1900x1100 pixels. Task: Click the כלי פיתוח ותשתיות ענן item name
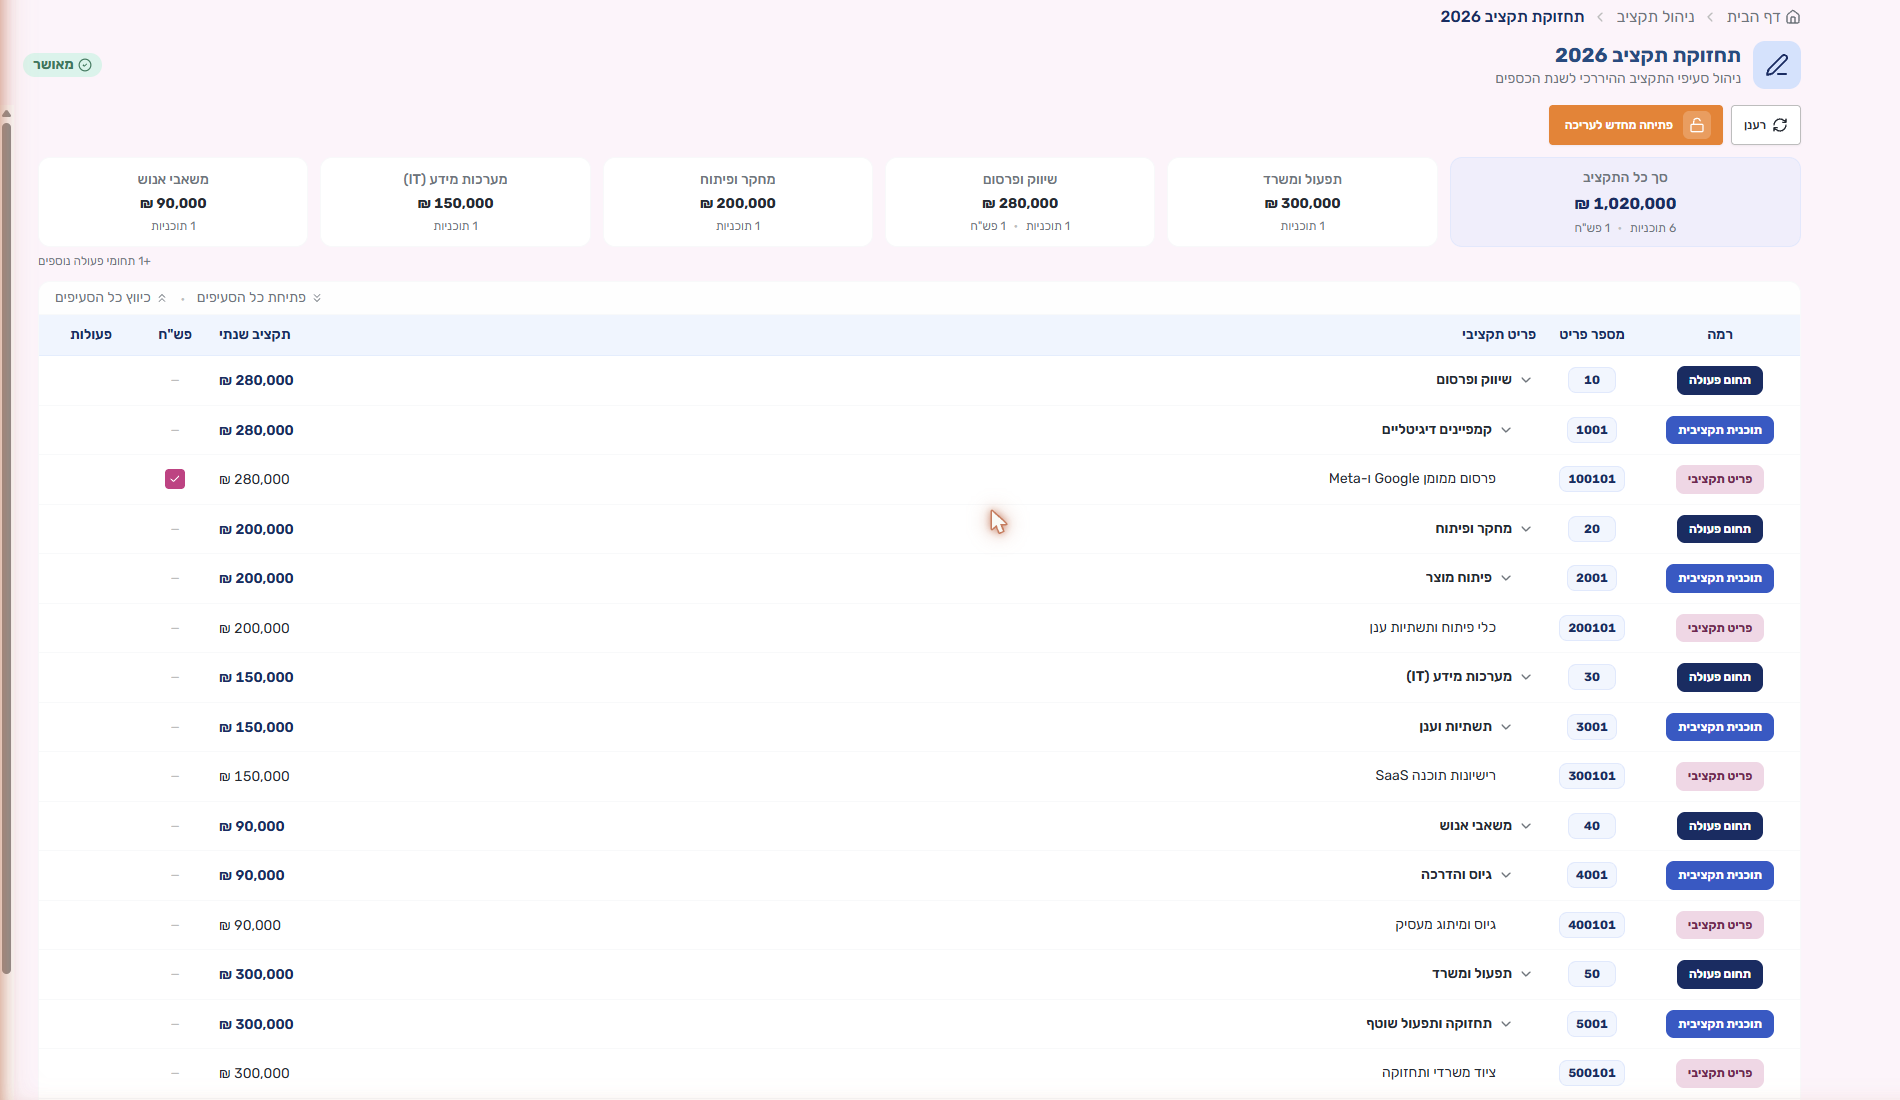[x=1433, y=628]
